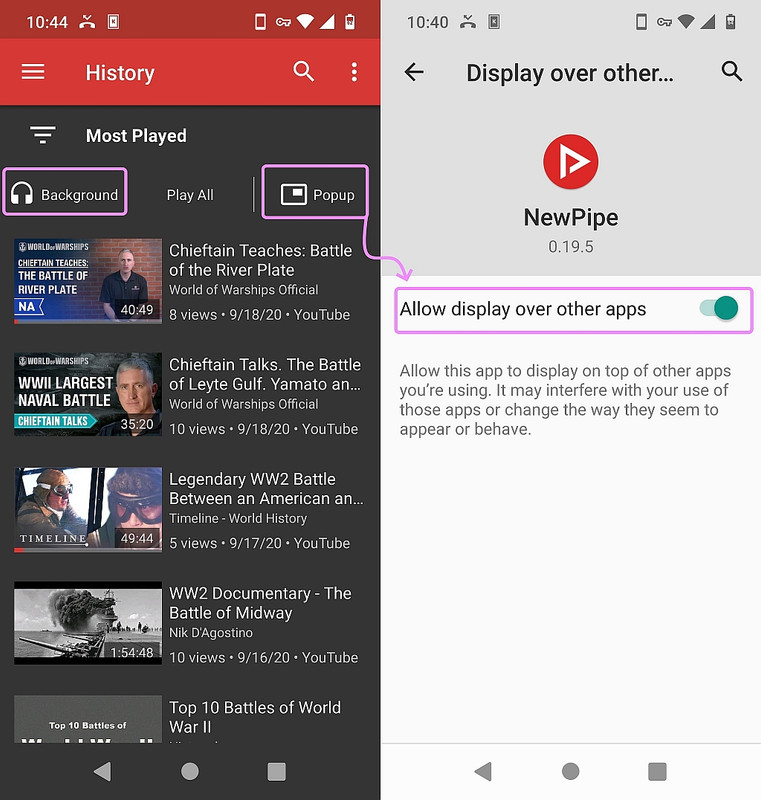Image resolution: width=761 pixels, height=800 pixels.
Task: Select title 'Chieftain Teaches: Battle of the River Plate'
Action: pos(261,260)
